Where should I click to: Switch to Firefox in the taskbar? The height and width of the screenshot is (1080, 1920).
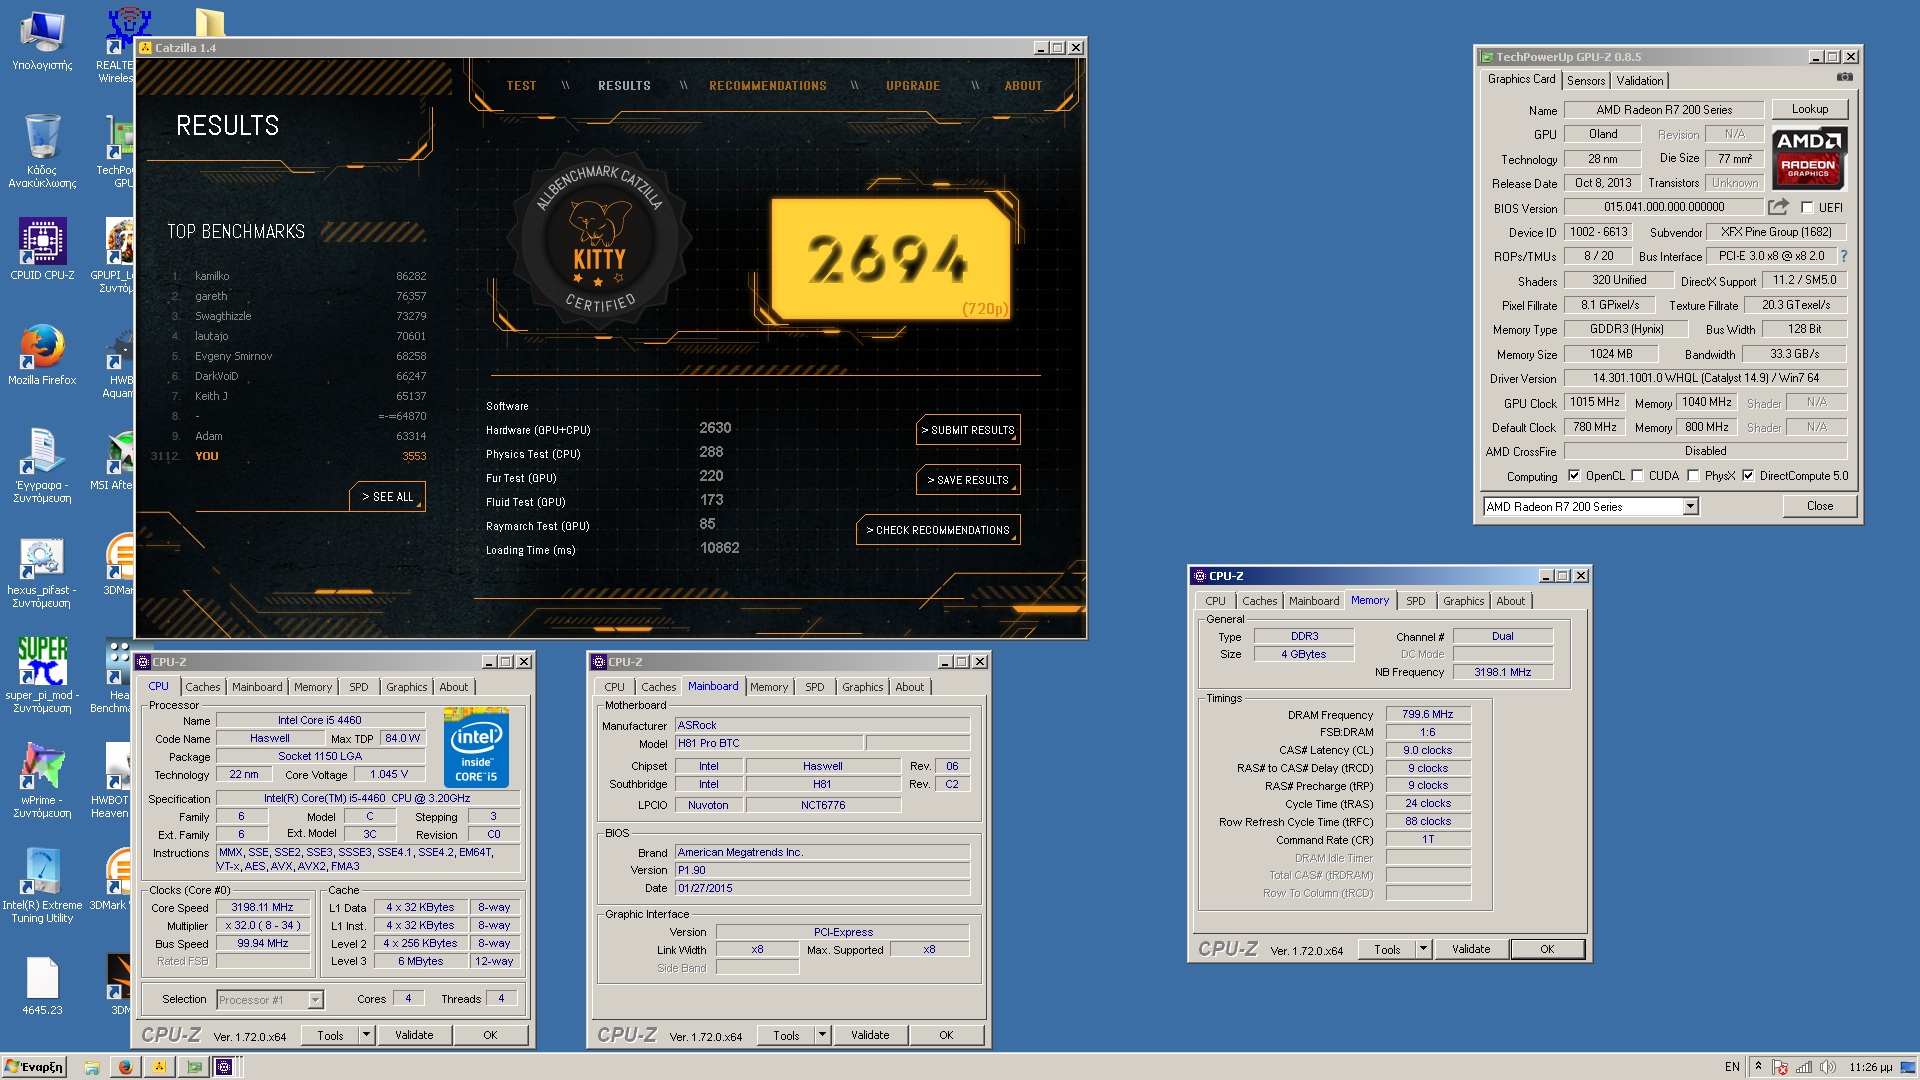(x=125, y=1067)
